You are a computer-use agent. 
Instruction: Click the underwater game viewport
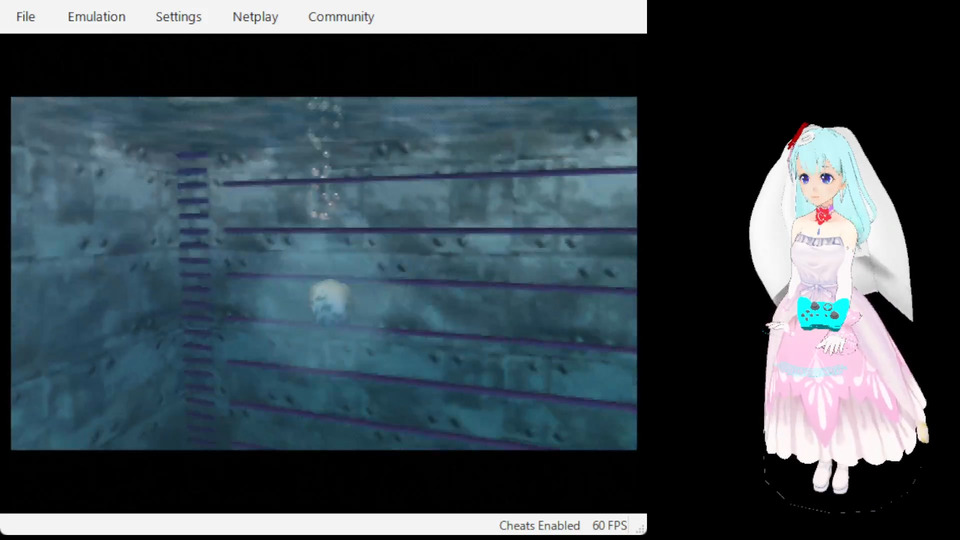[323, 273]
